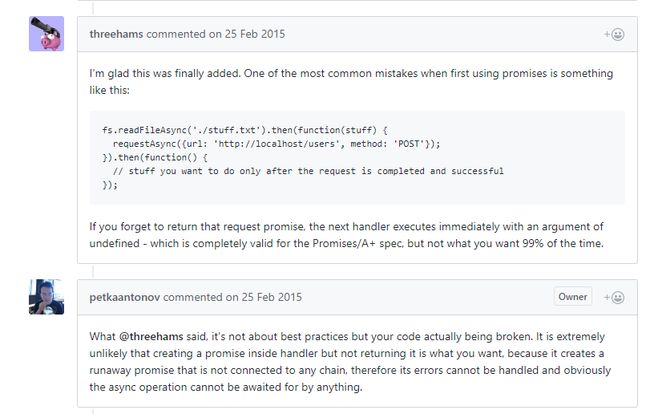The image size is (650, 414).
Task: Click the @threehams mention link
Action: [151, 336]
